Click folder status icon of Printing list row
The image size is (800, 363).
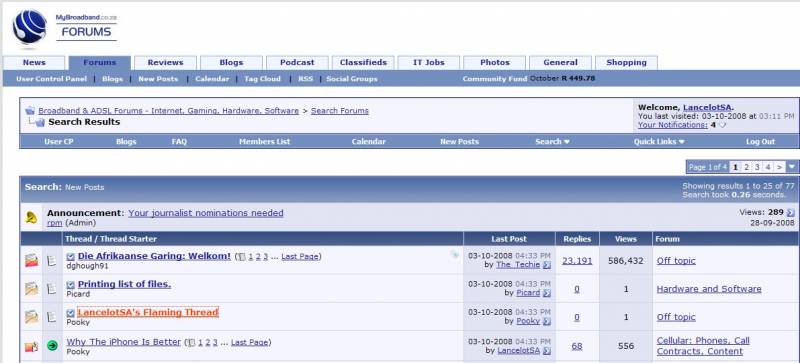click(31, 288)
